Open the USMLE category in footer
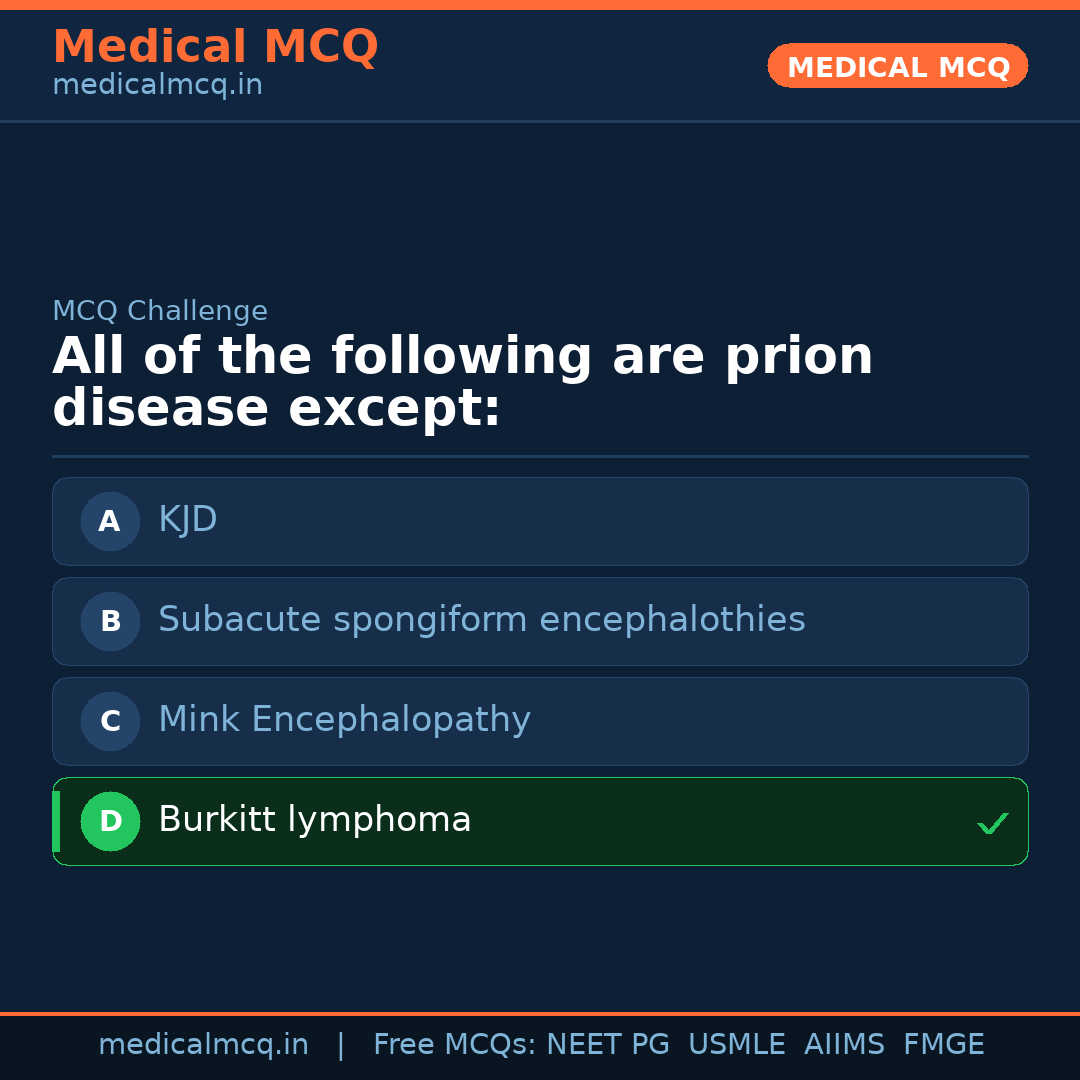1080x1080 pixels. (x=737, y=1044)
